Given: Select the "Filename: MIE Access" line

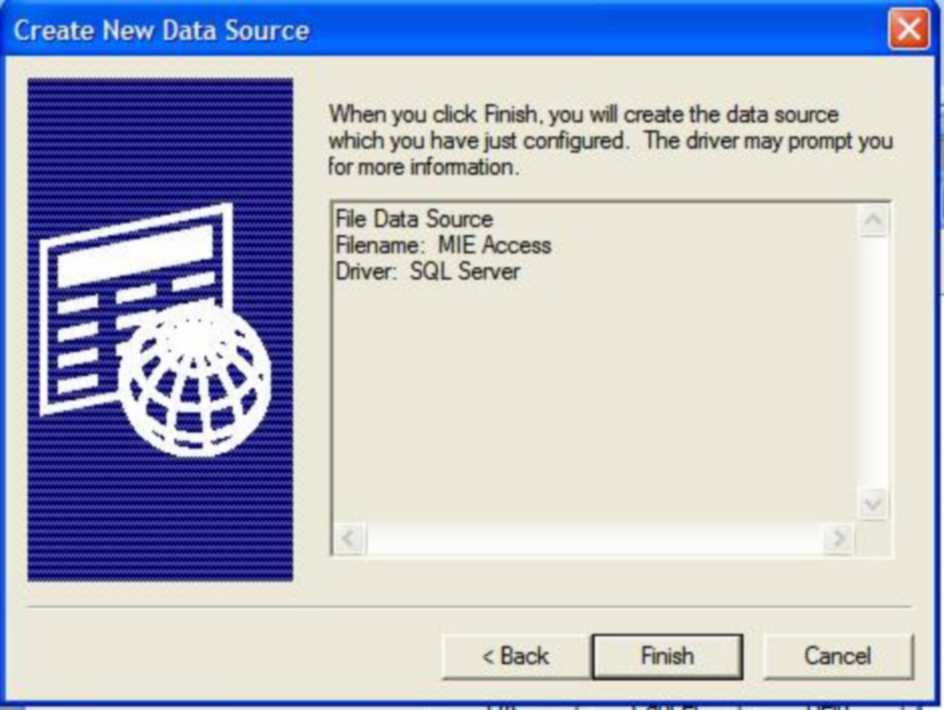Looking at the screenshot, I should point(443,245).
